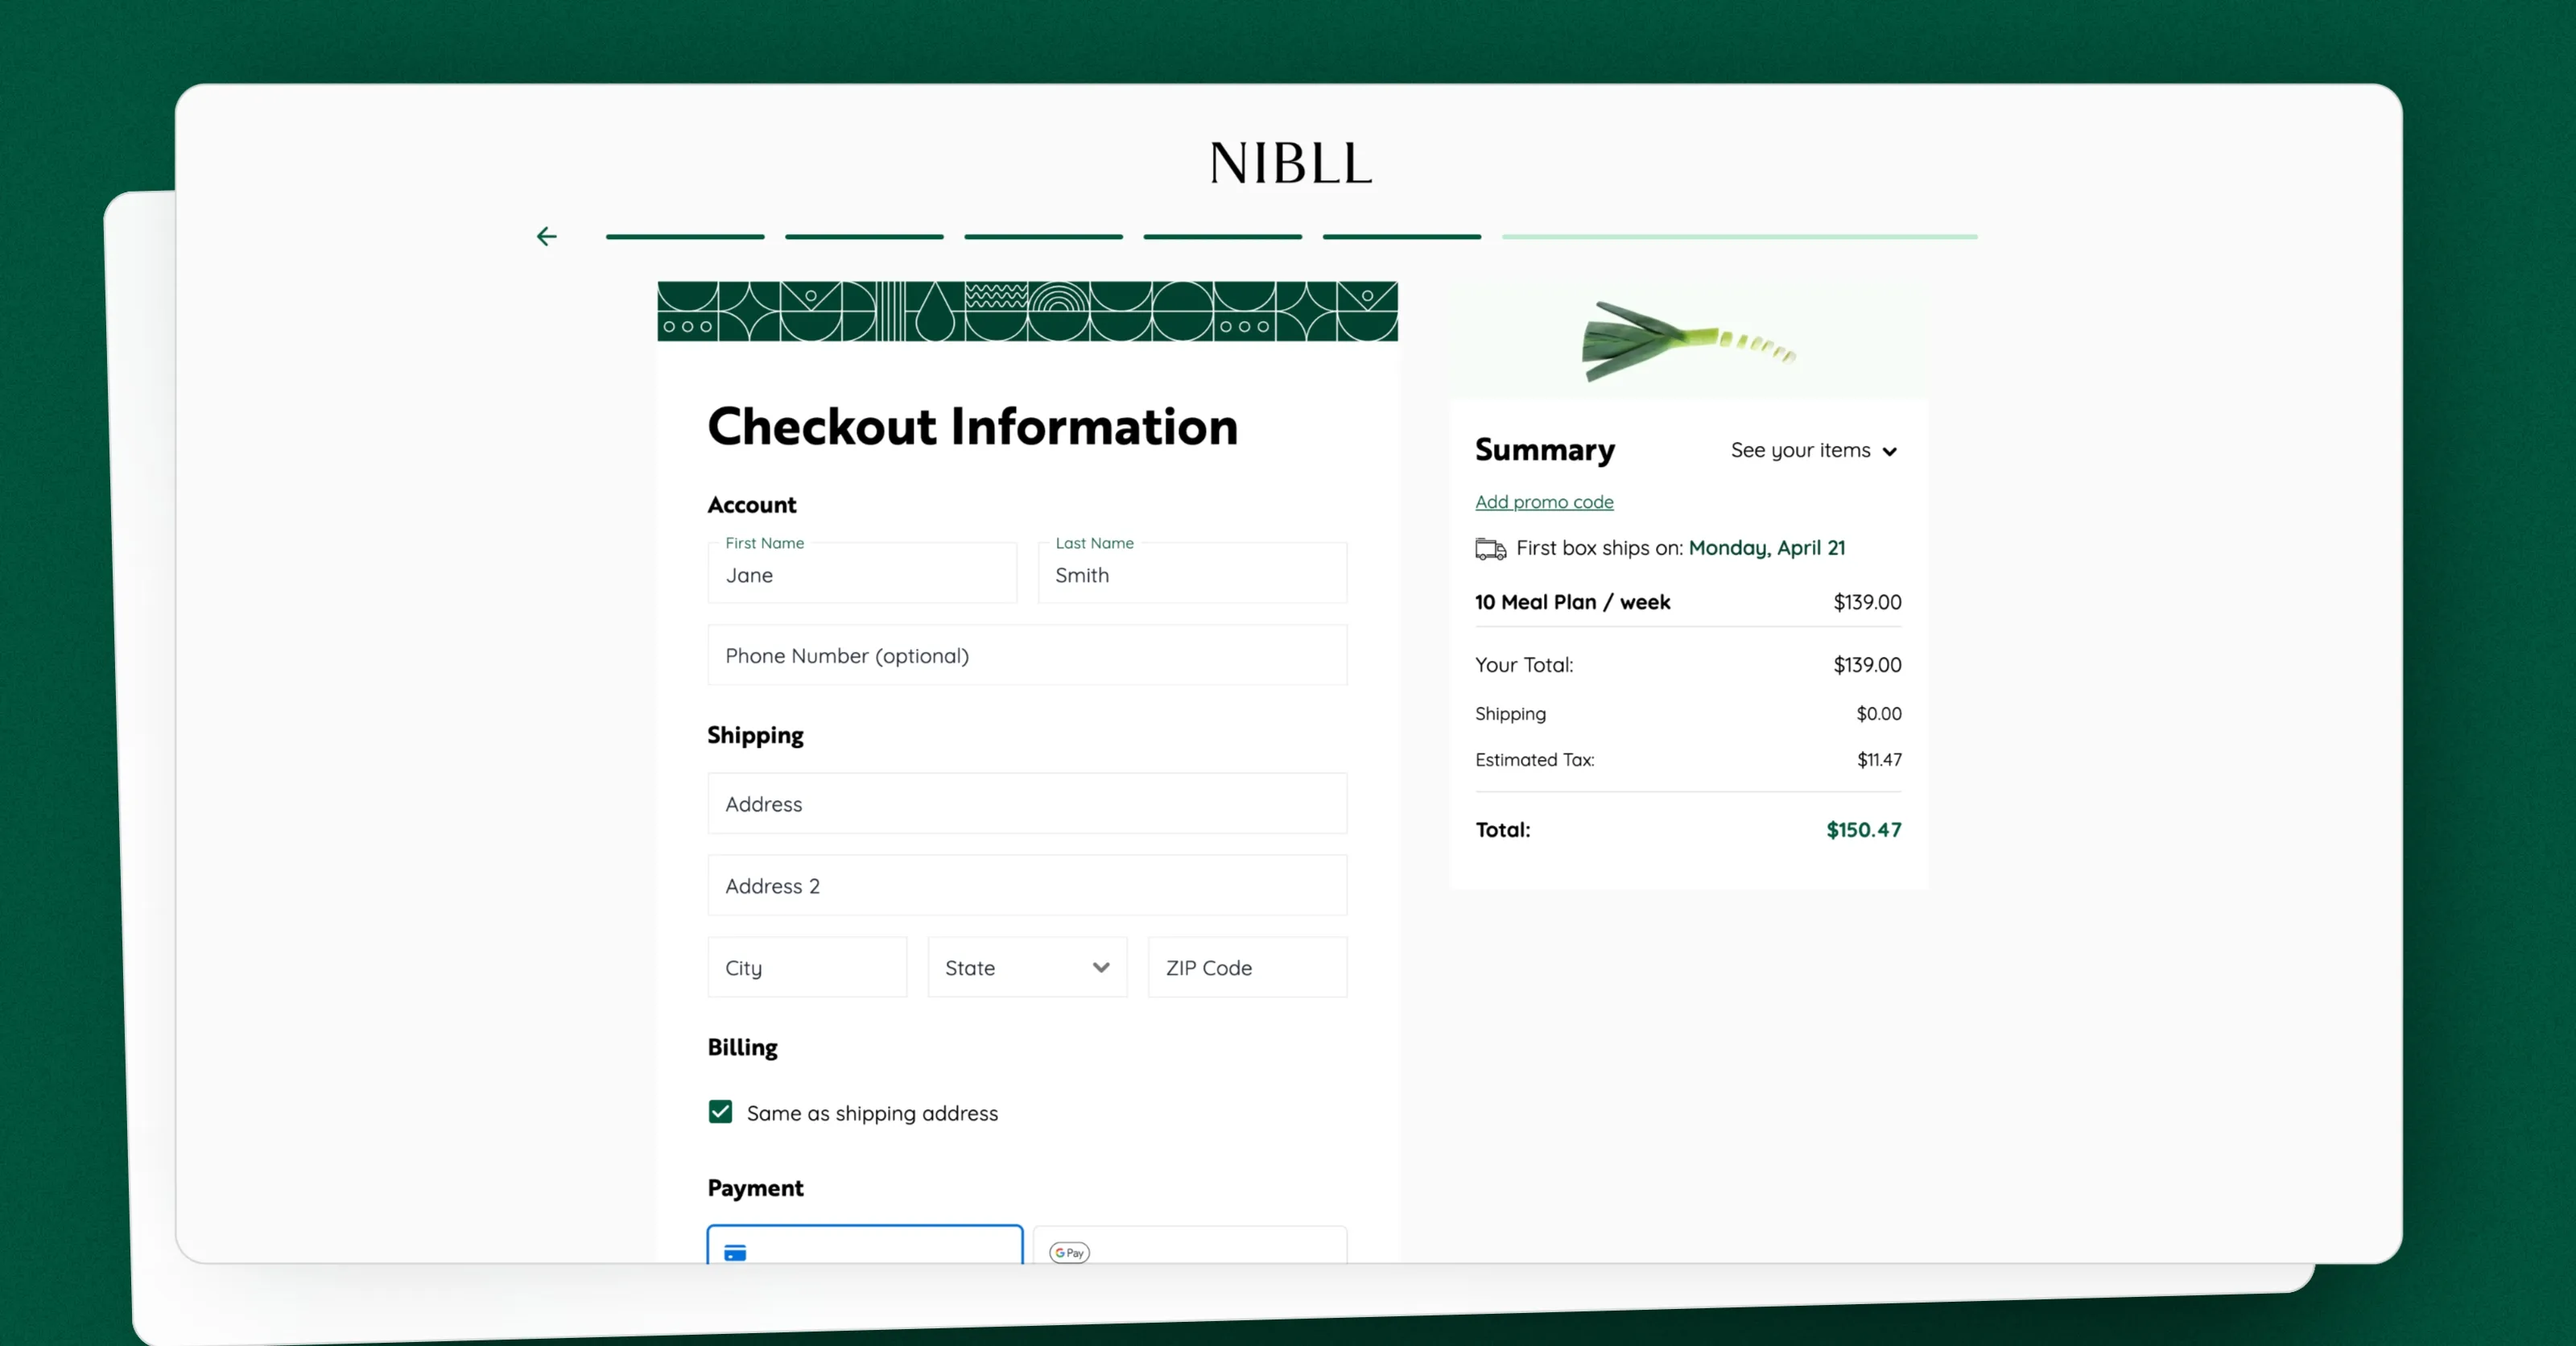
Task: Click the "Summary" heading
Action: click(x=1545, y=450)
